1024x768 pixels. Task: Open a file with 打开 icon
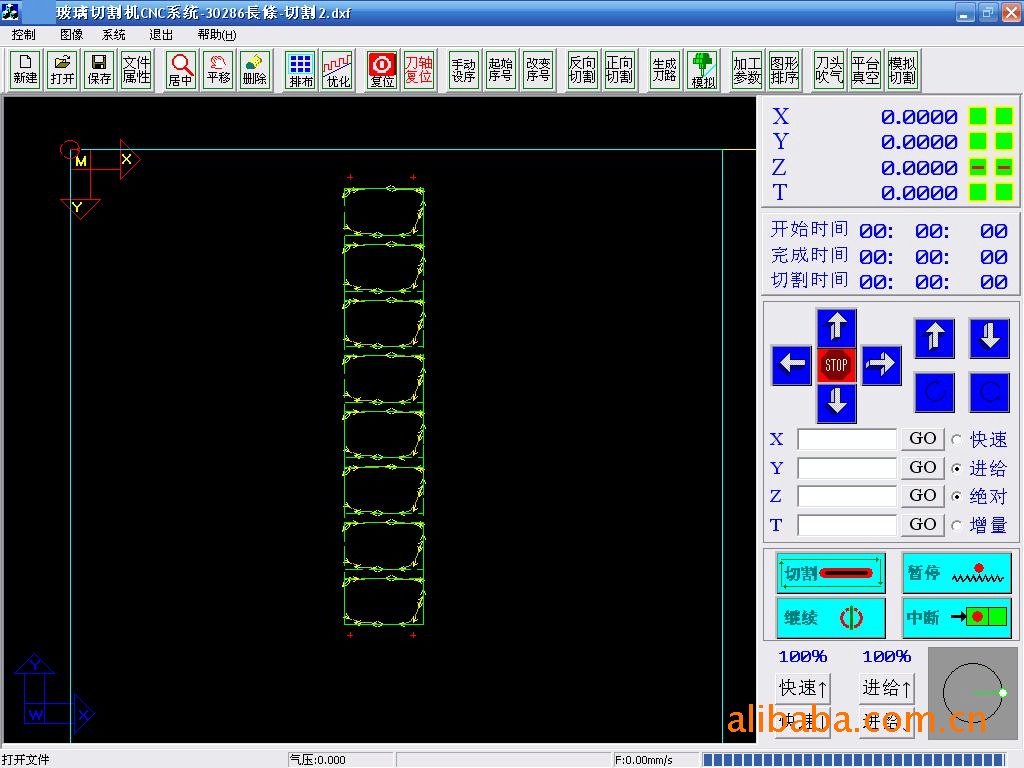63,69
